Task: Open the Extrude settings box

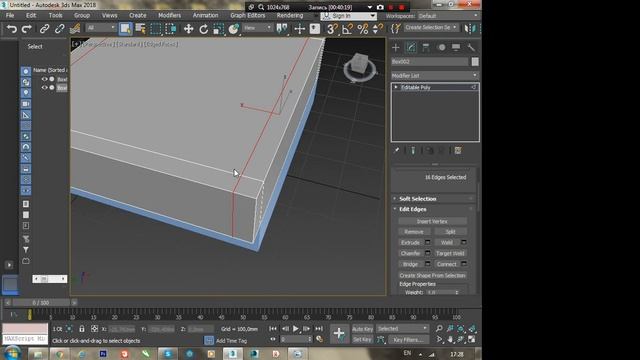Action: [427, 242]
